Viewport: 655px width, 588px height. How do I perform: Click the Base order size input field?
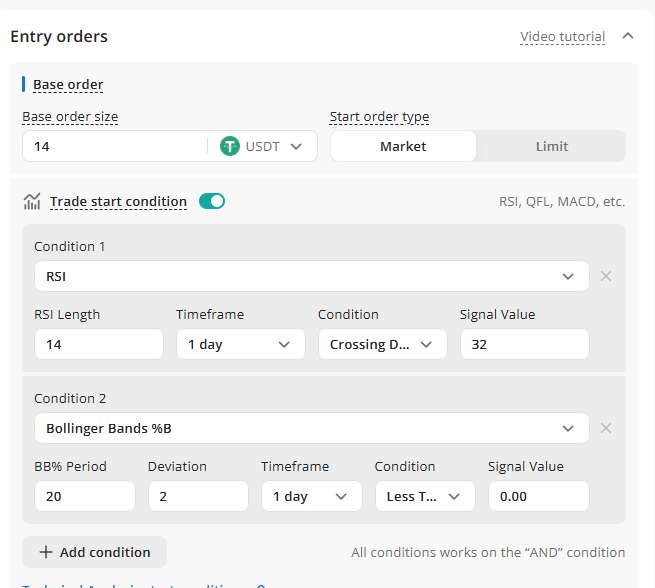115,146
